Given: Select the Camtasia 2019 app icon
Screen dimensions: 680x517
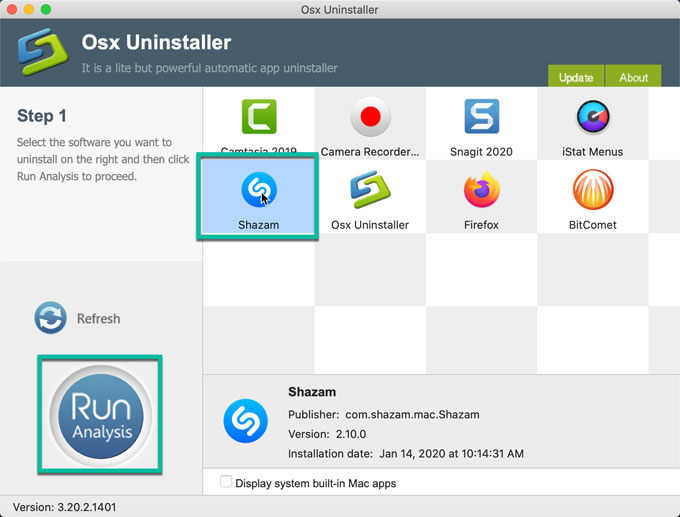Looking at the screenshot, I should tap(259, 118).
